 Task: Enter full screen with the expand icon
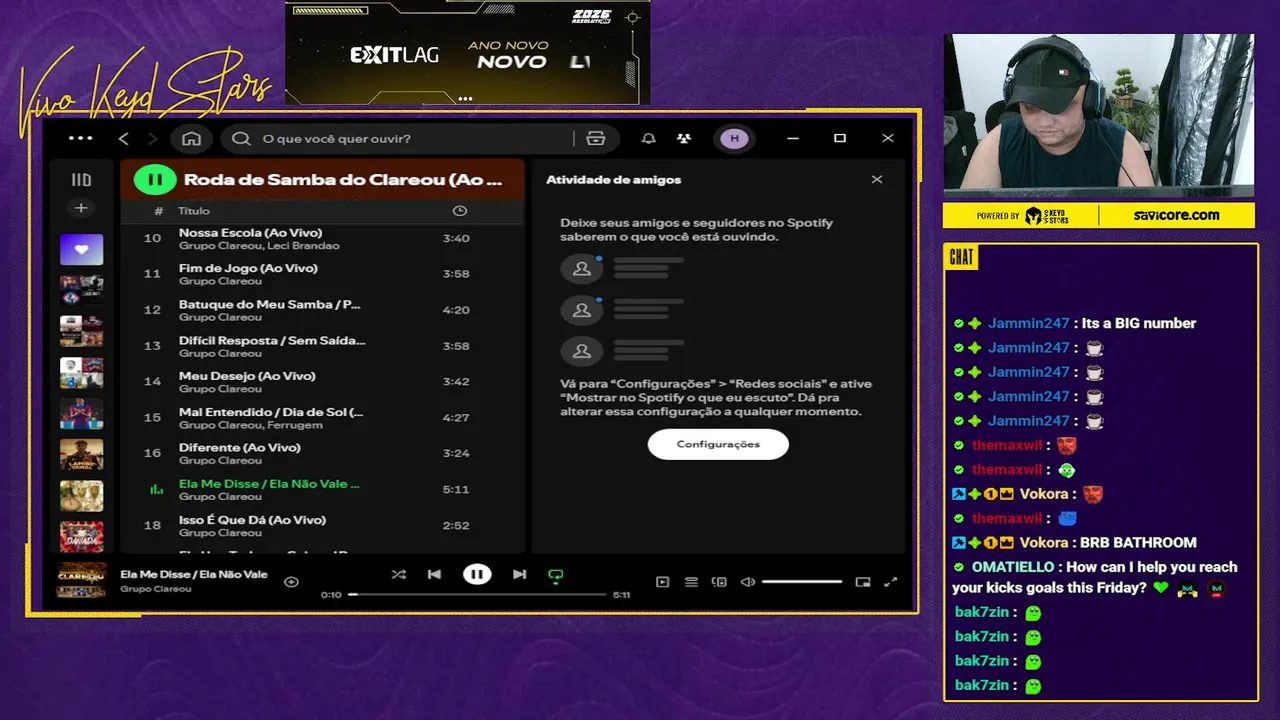[891, 582]
